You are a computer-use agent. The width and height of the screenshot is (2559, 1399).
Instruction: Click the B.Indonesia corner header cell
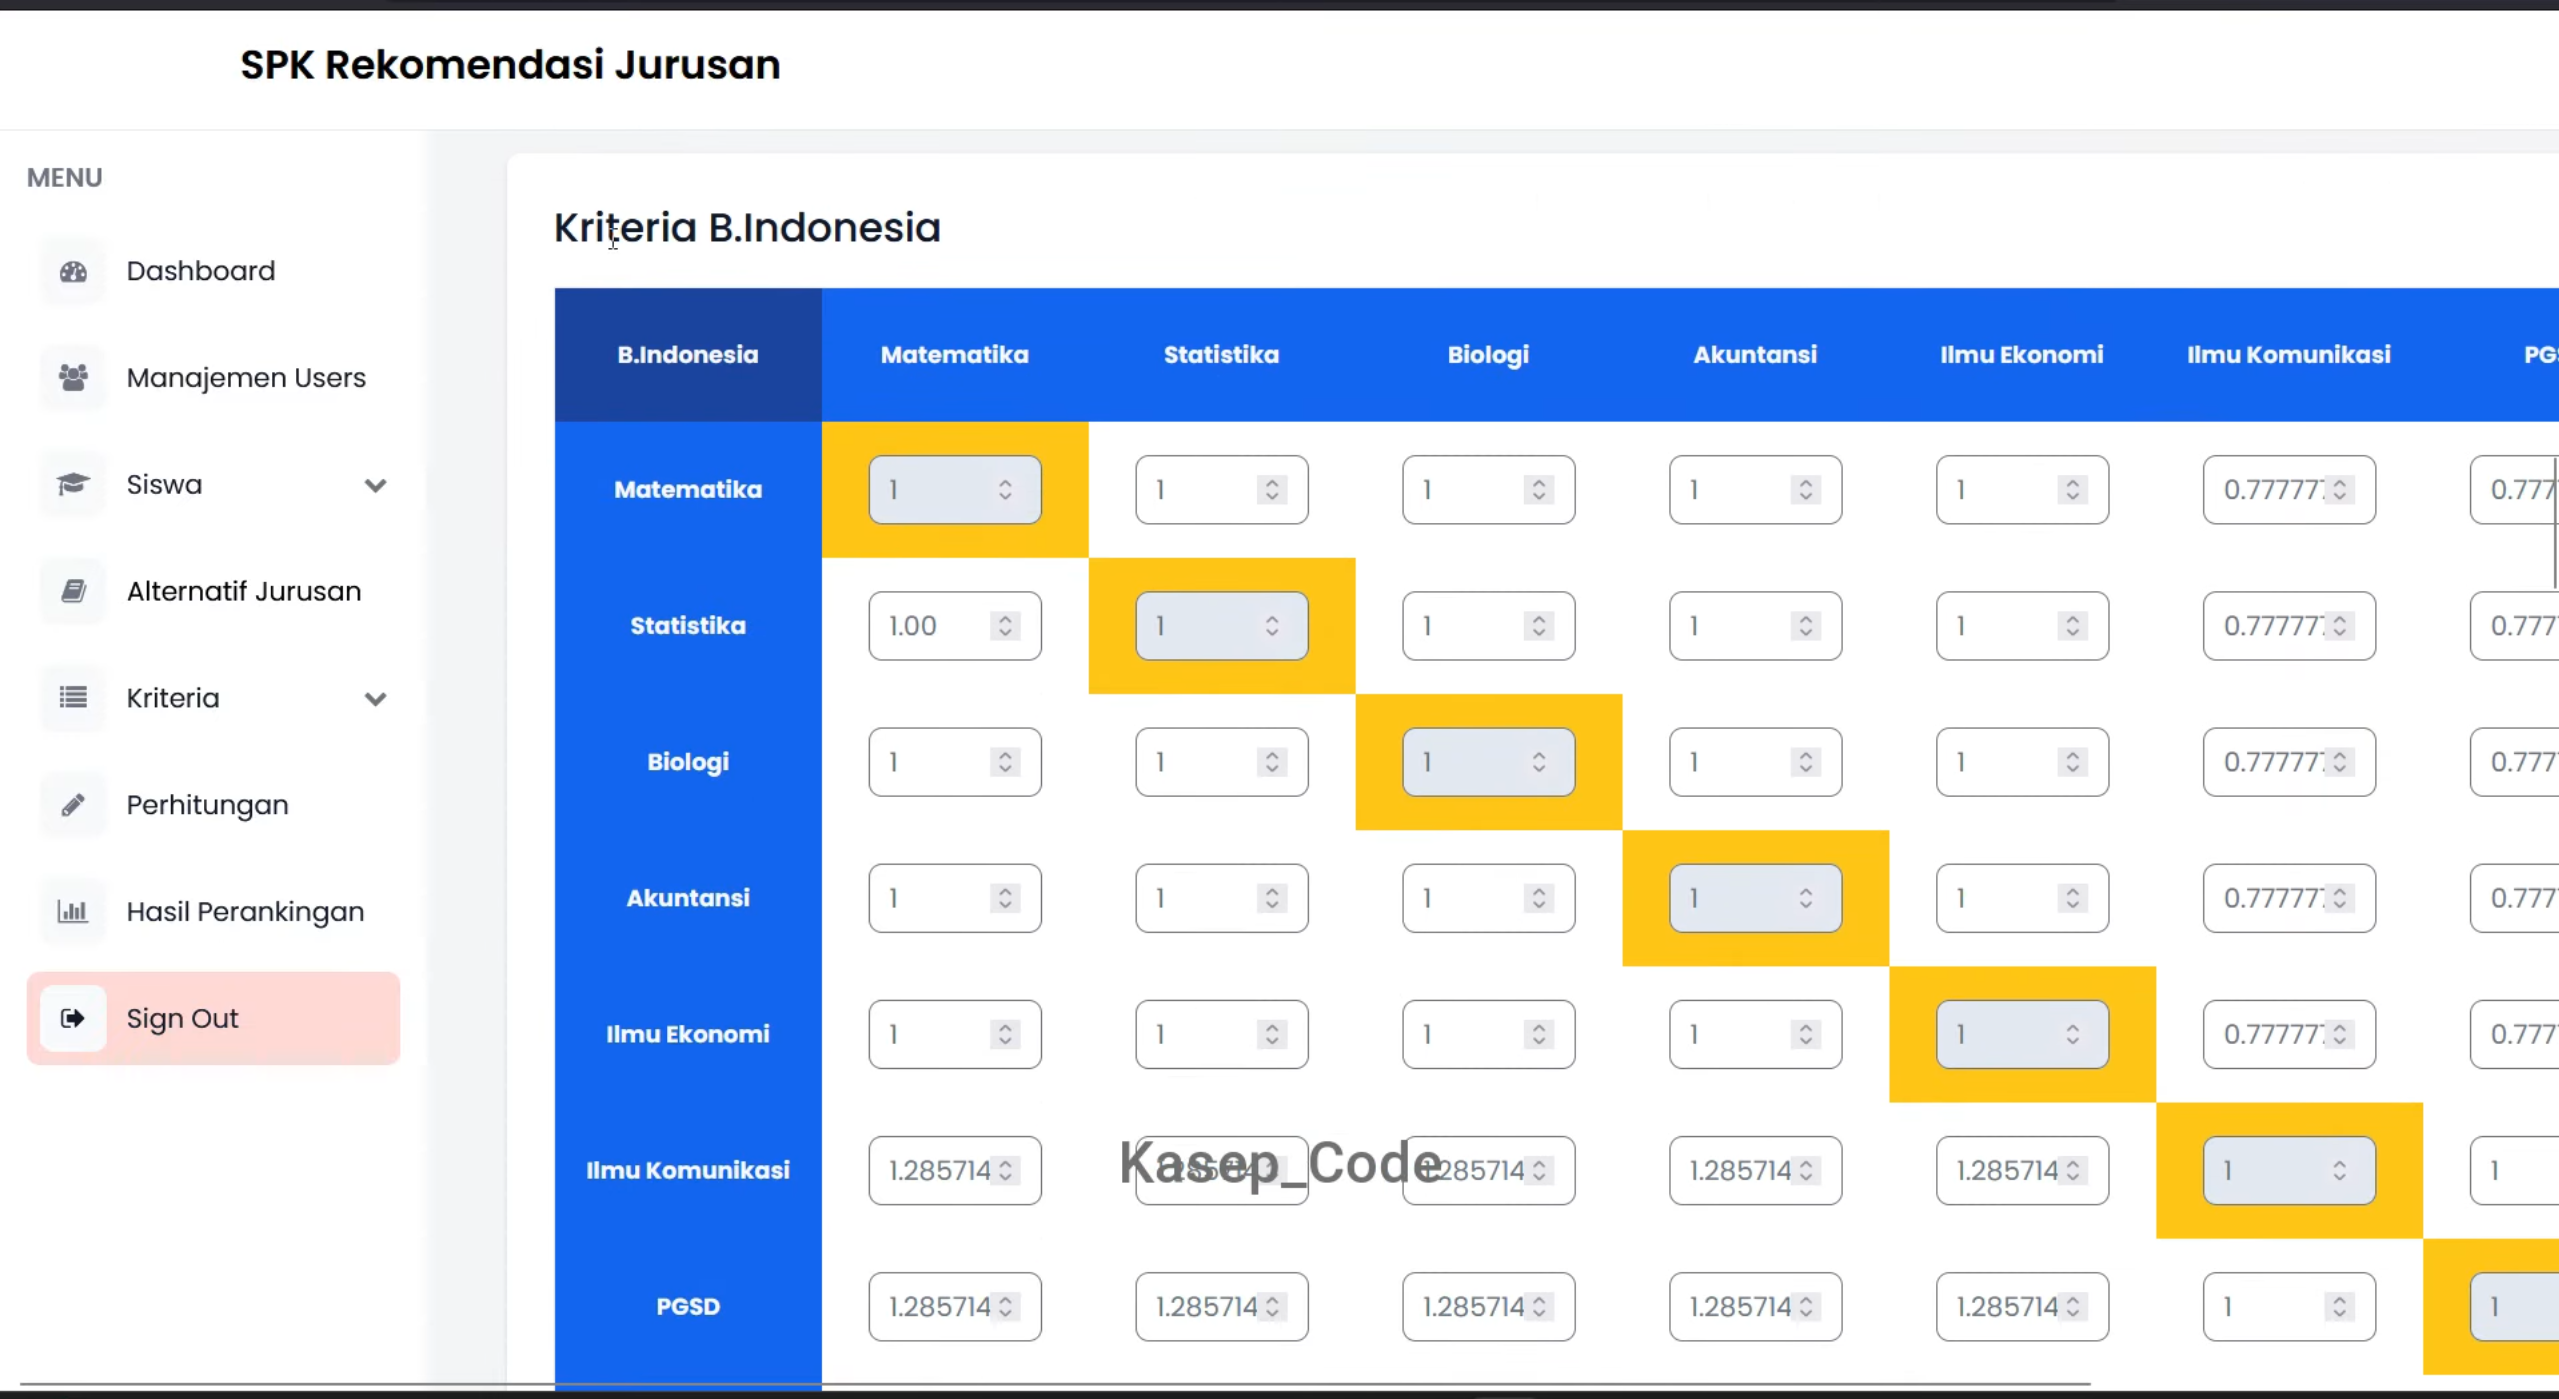point(688,355)
